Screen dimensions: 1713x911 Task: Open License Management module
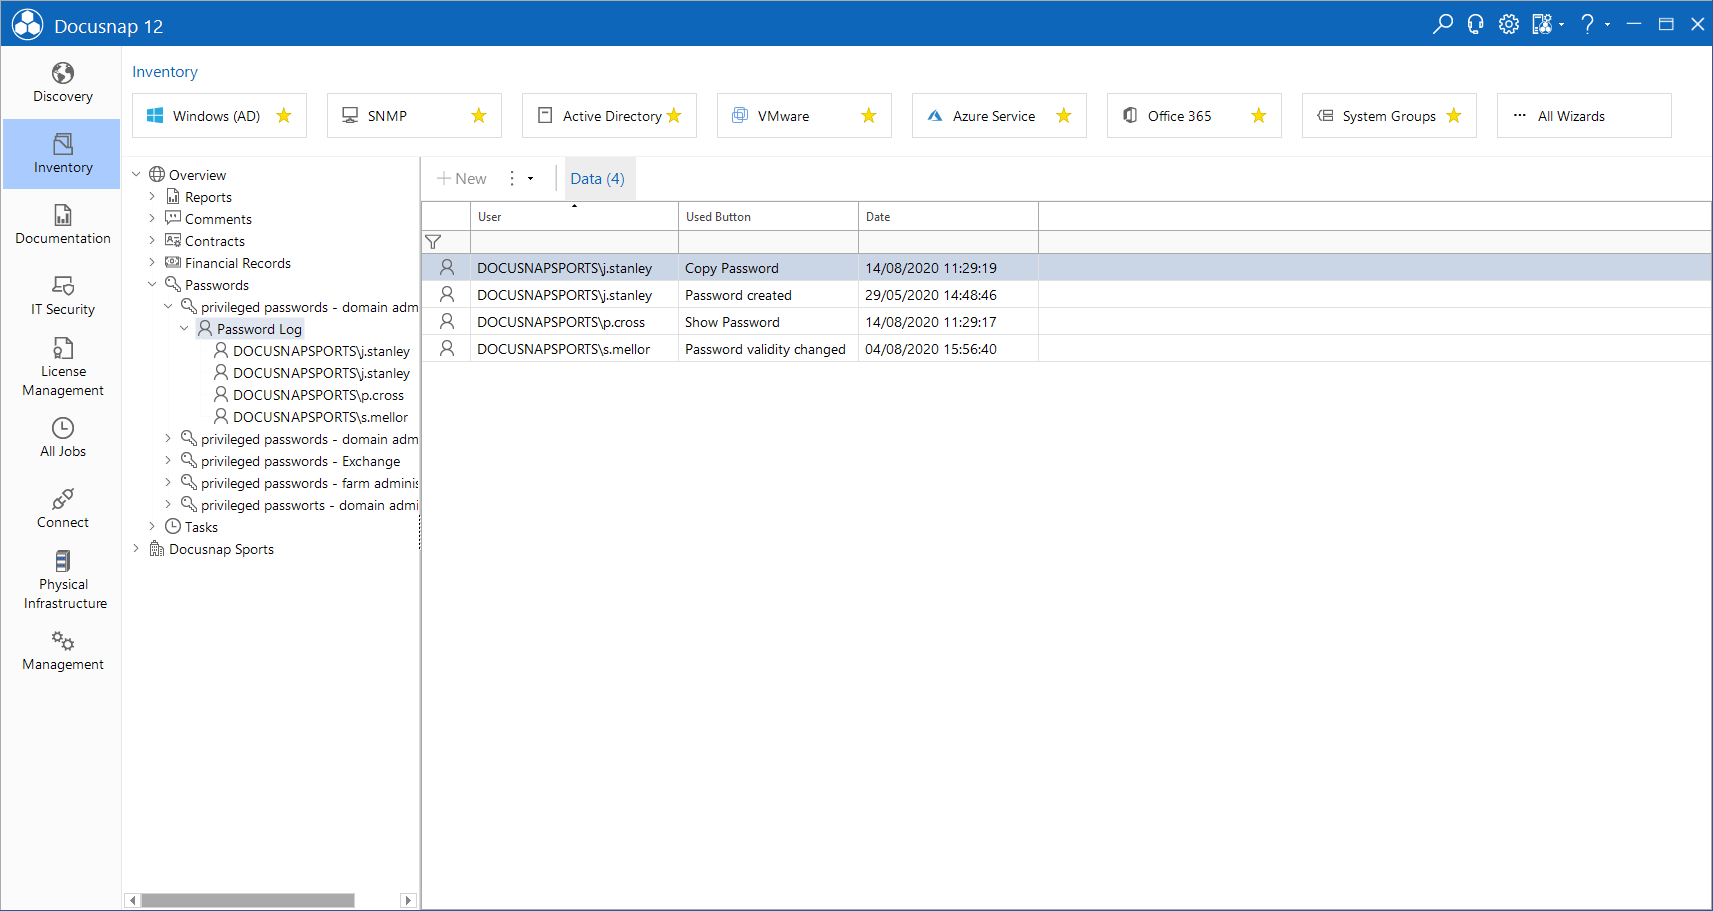[x=62, y=367]
